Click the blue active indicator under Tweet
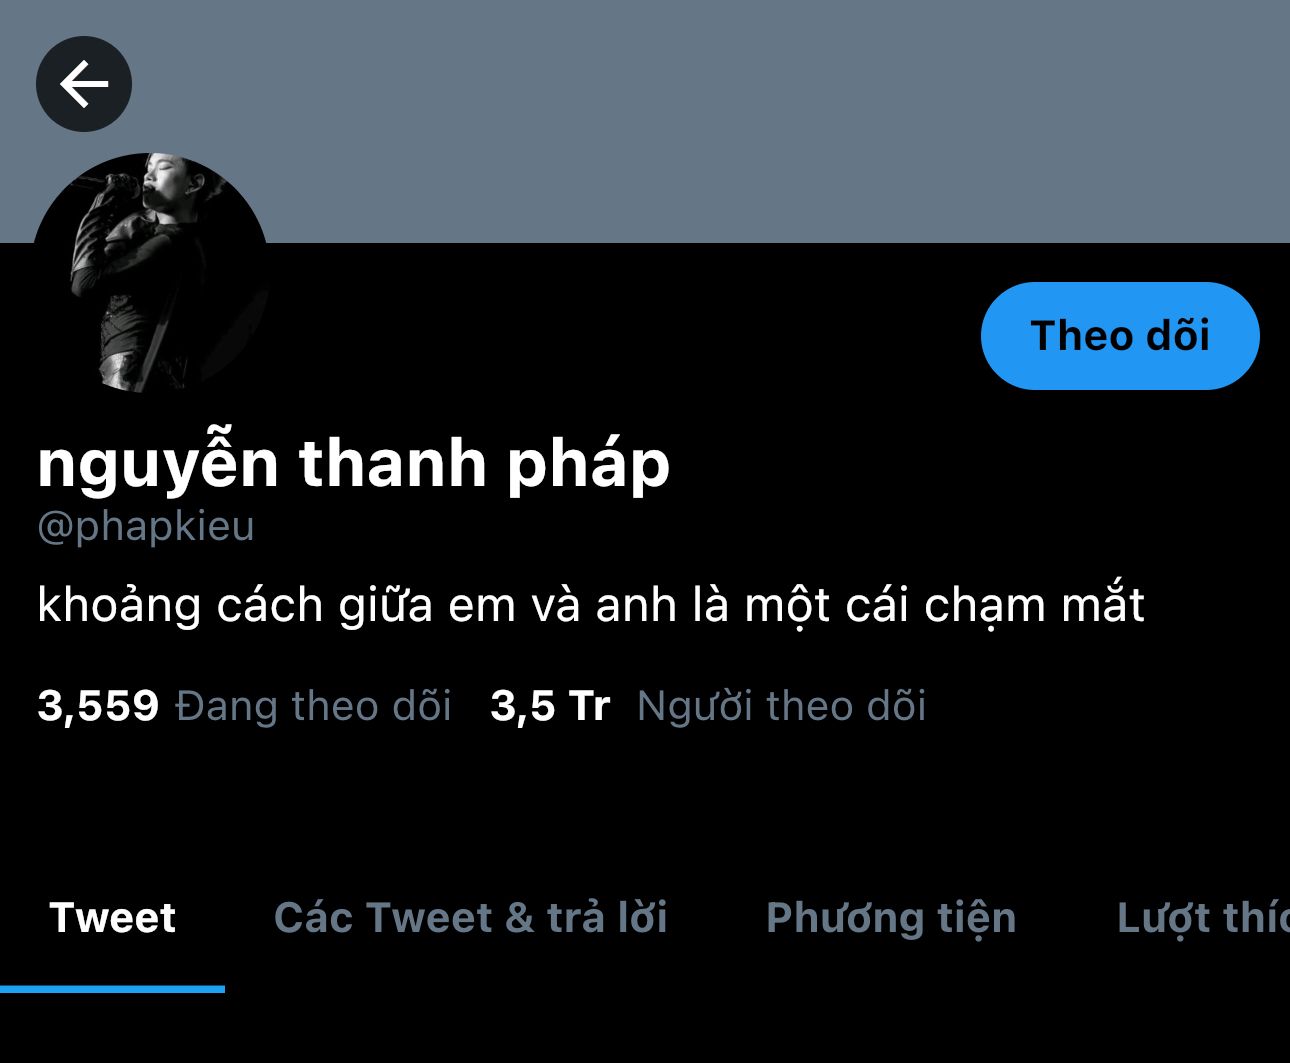Image resolution: width=1290 pixels, height=1063 pixels. [112, 989]
